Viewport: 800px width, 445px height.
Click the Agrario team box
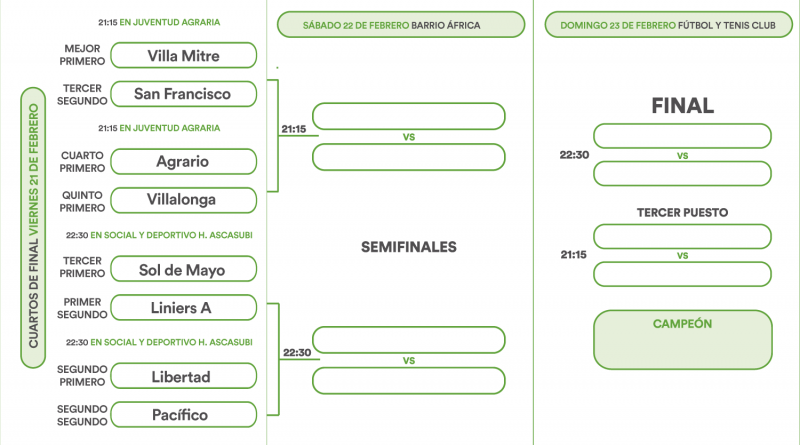tap(183, 161)
